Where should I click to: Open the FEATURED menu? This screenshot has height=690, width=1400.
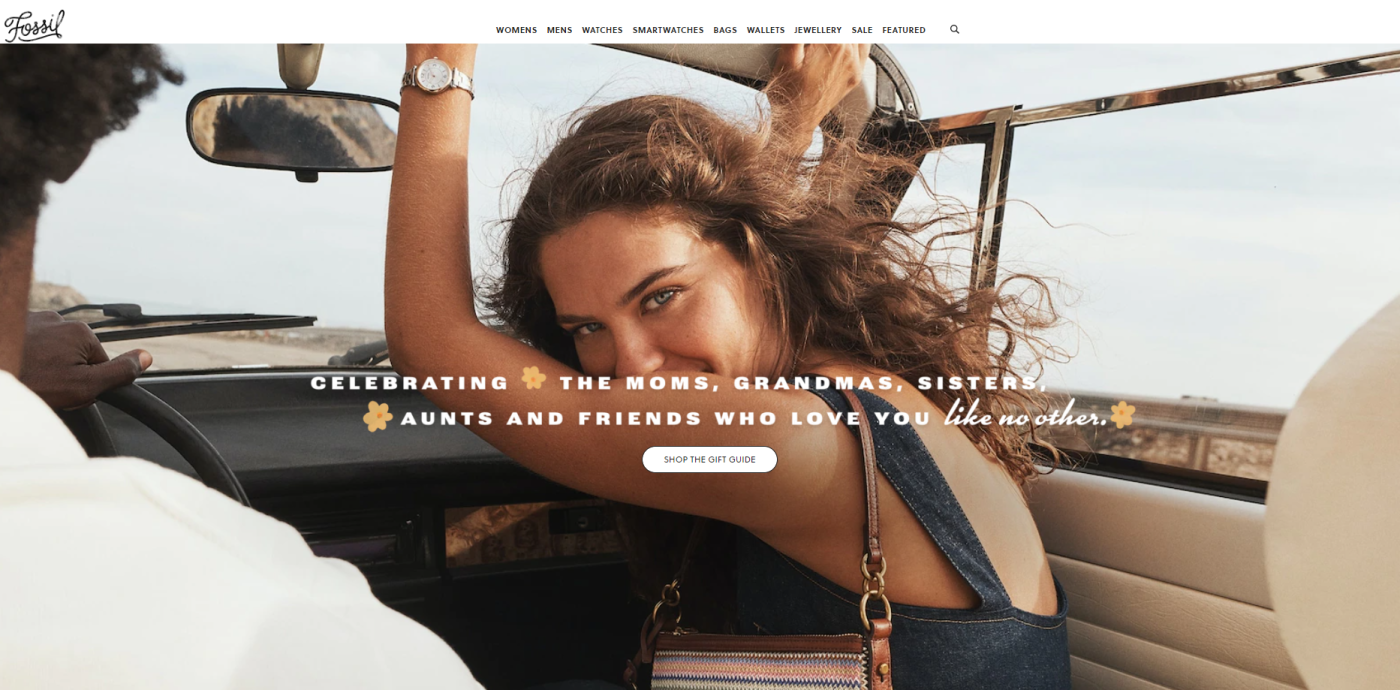point(904,30)
